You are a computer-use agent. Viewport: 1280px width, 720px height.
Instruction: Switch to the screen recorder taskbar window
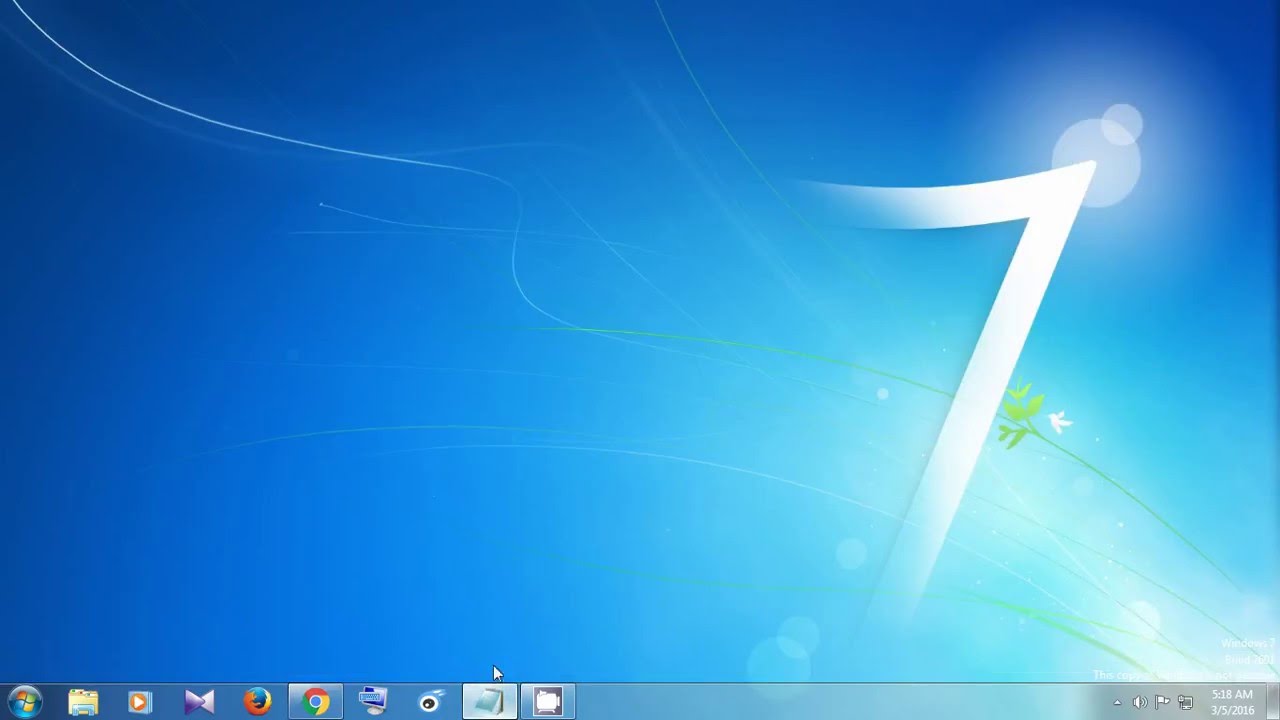[x=547, y=702]
